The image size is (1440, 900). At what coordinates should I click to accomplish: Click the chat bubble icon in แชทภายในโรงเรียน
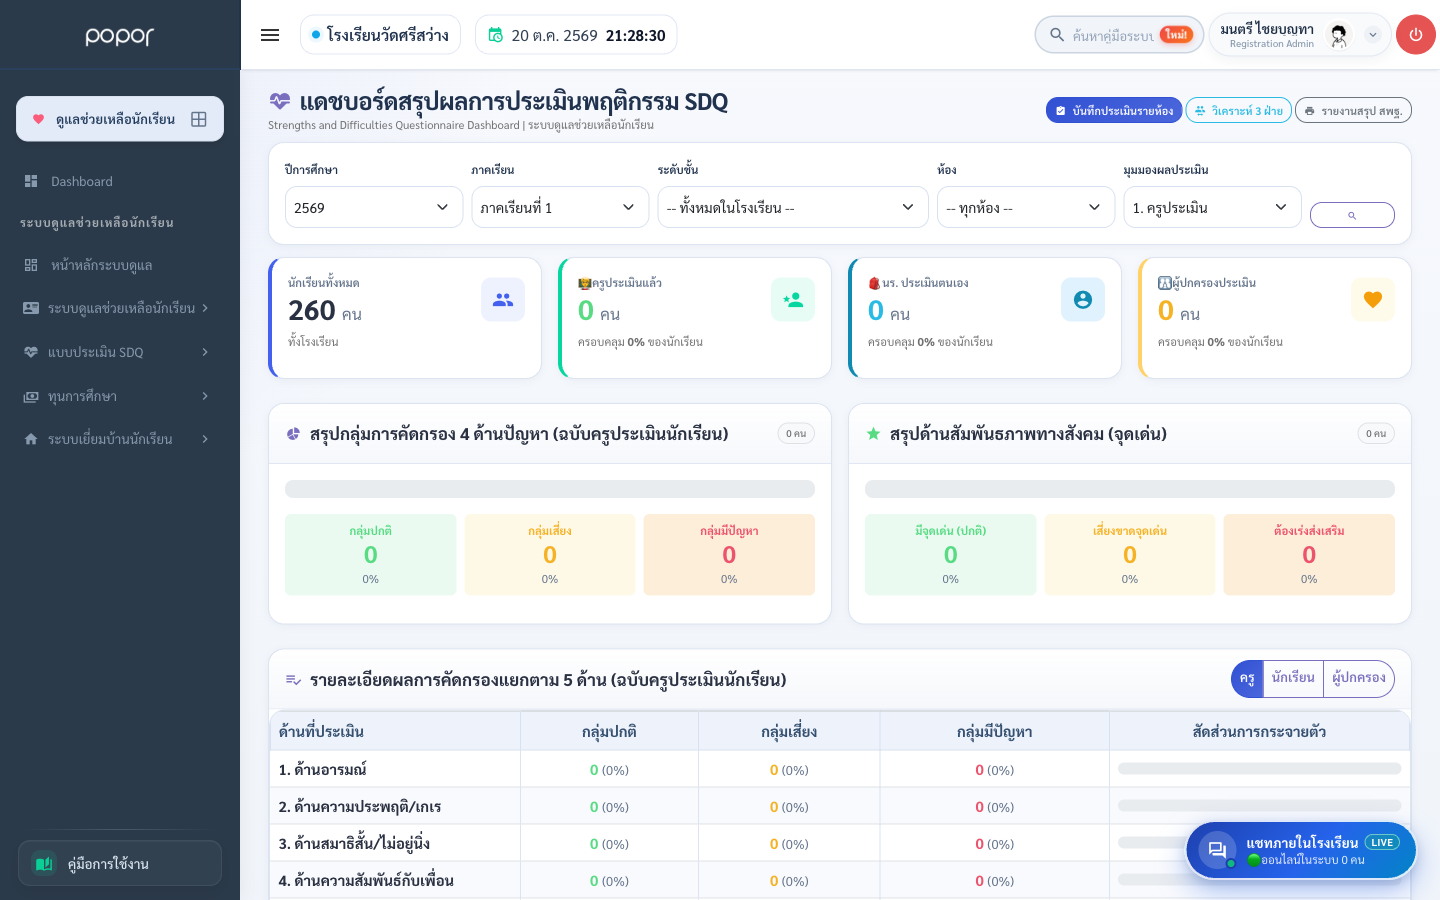1217,851
